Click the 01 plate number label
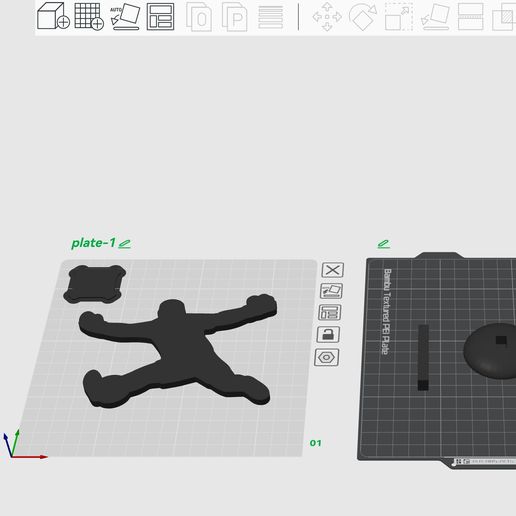The height and width of the screenshot is (516, 516). [x=315, y=443]
